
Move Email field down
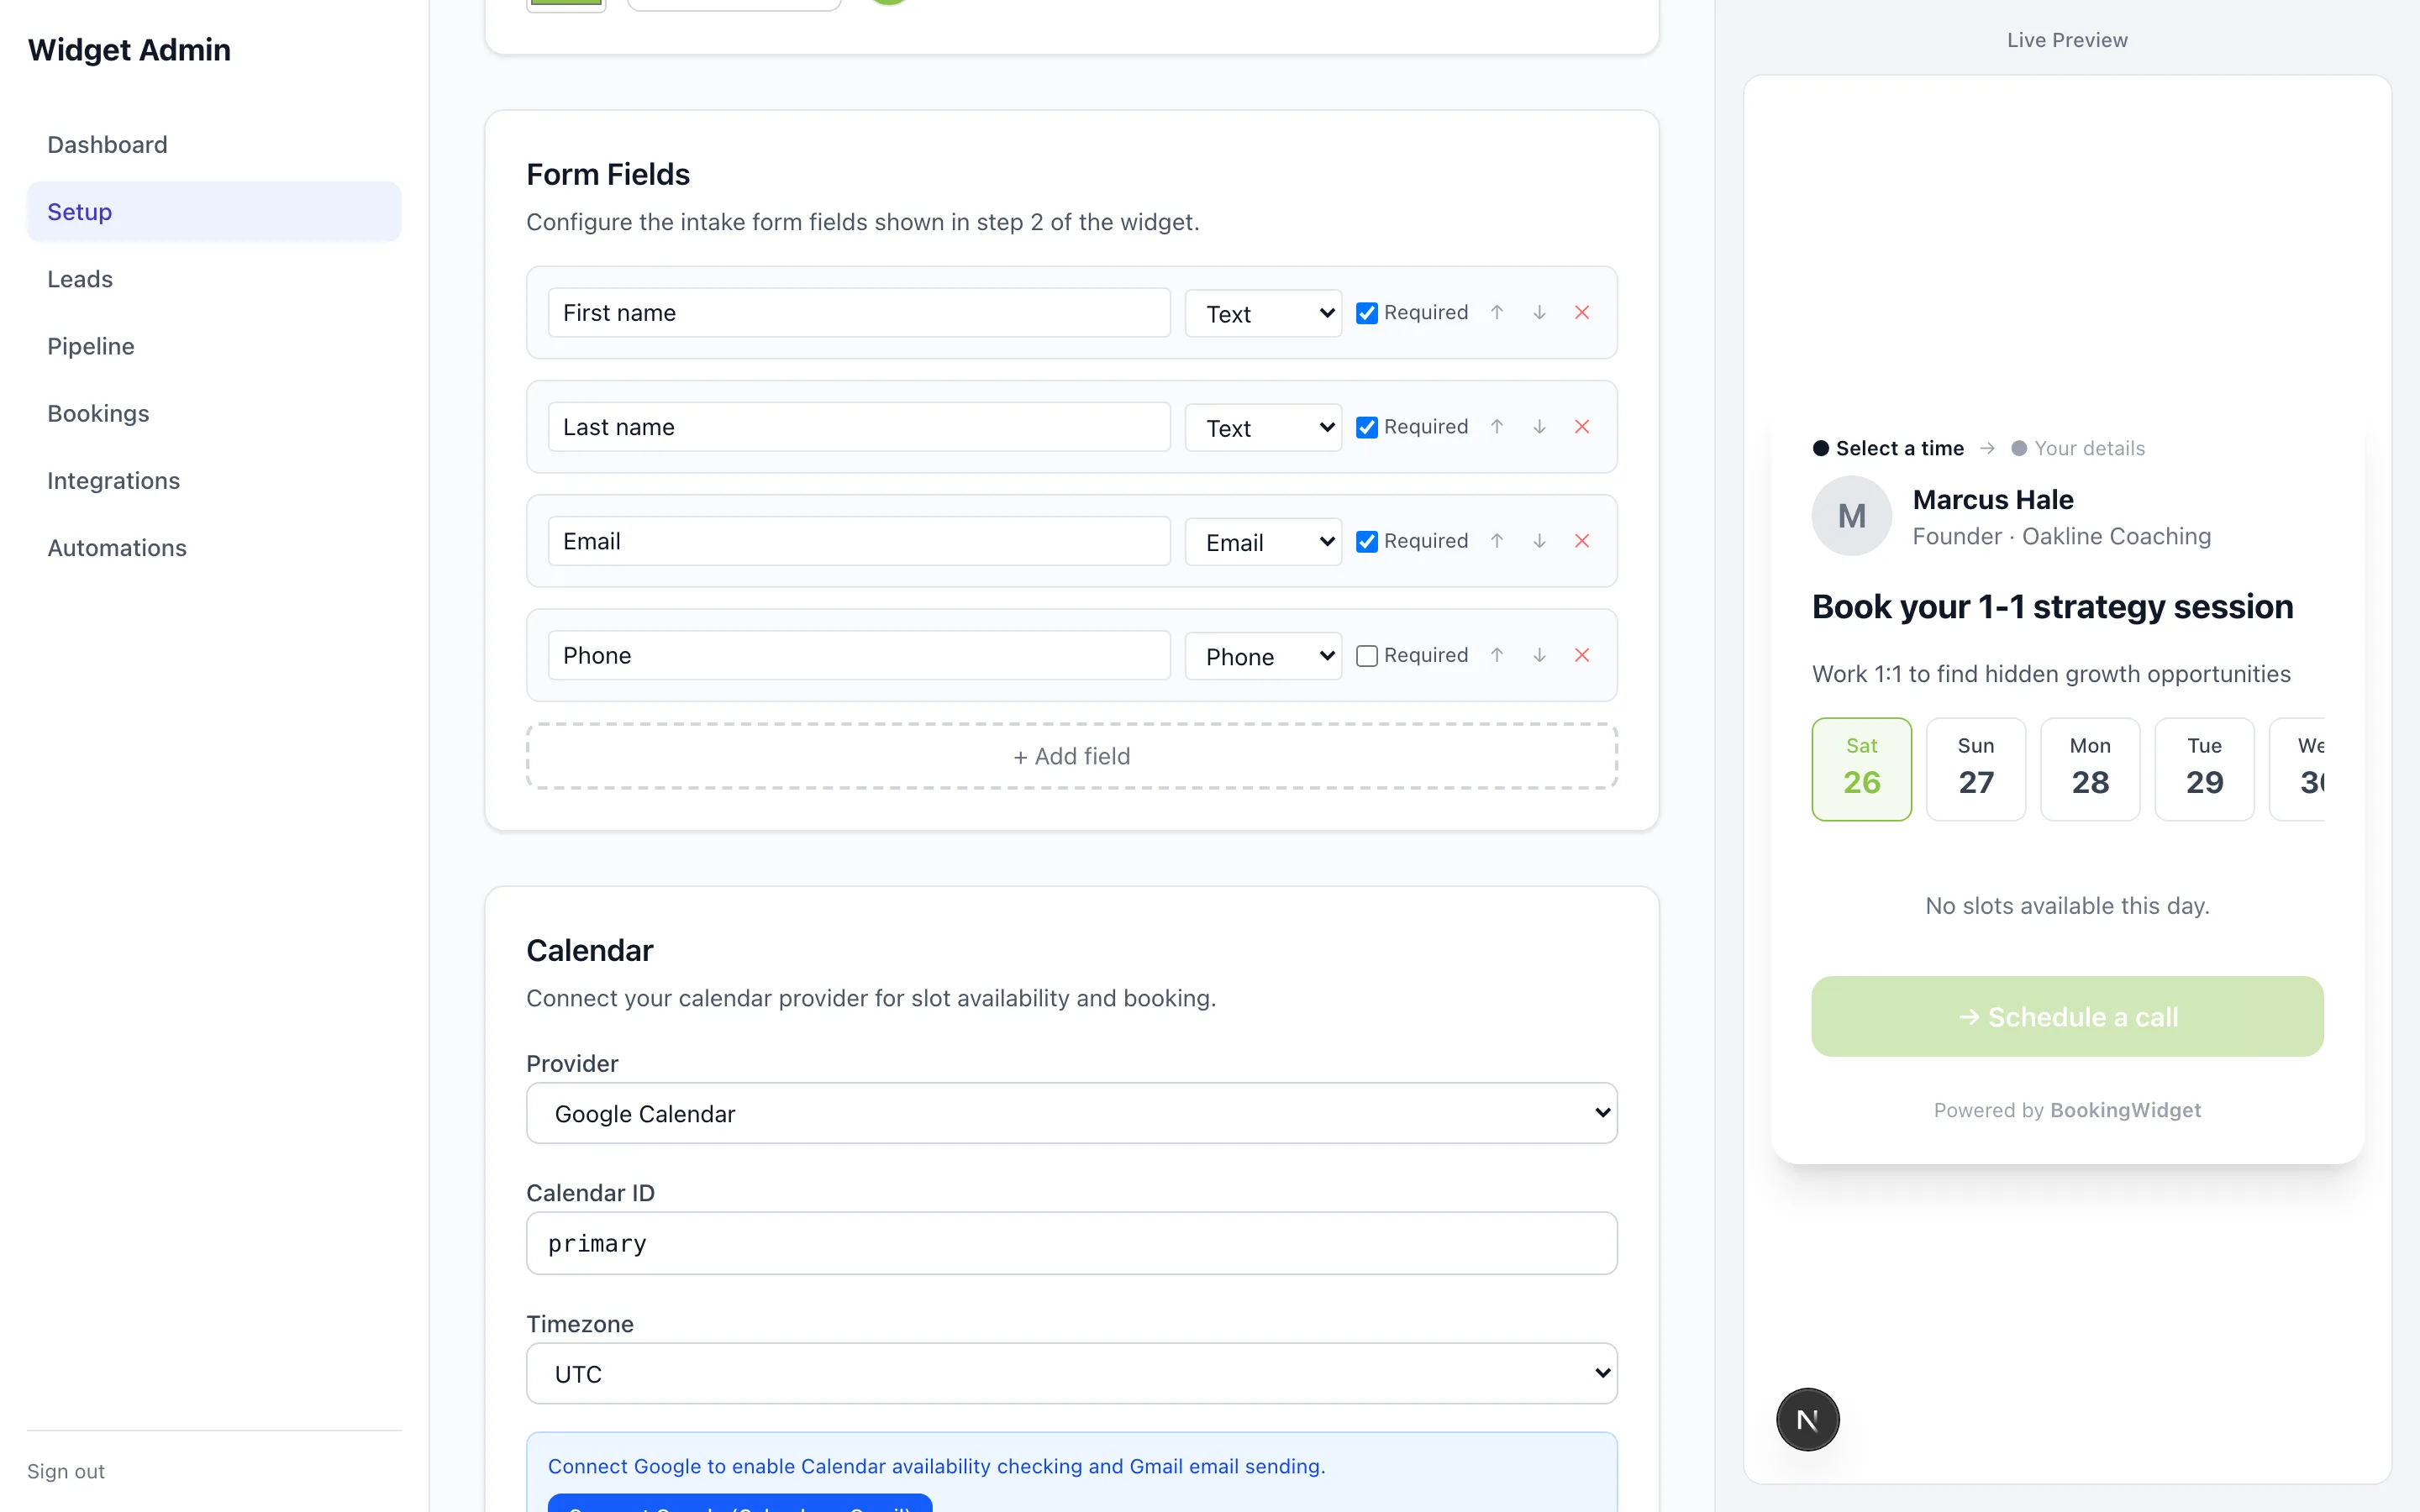click(x=1539, y=541)
